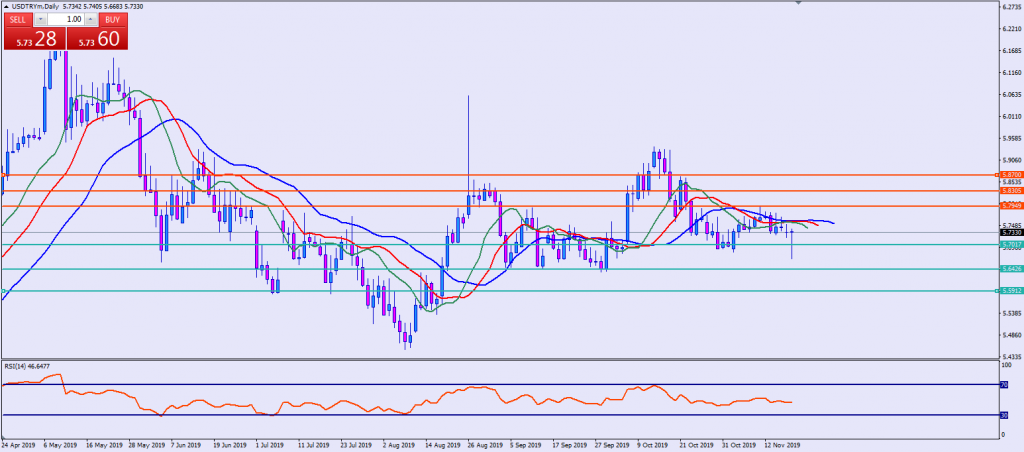Screen dimensions: 1024x452
Task: Click the sell price 5.73 28 tile
Action: [32, 38]
